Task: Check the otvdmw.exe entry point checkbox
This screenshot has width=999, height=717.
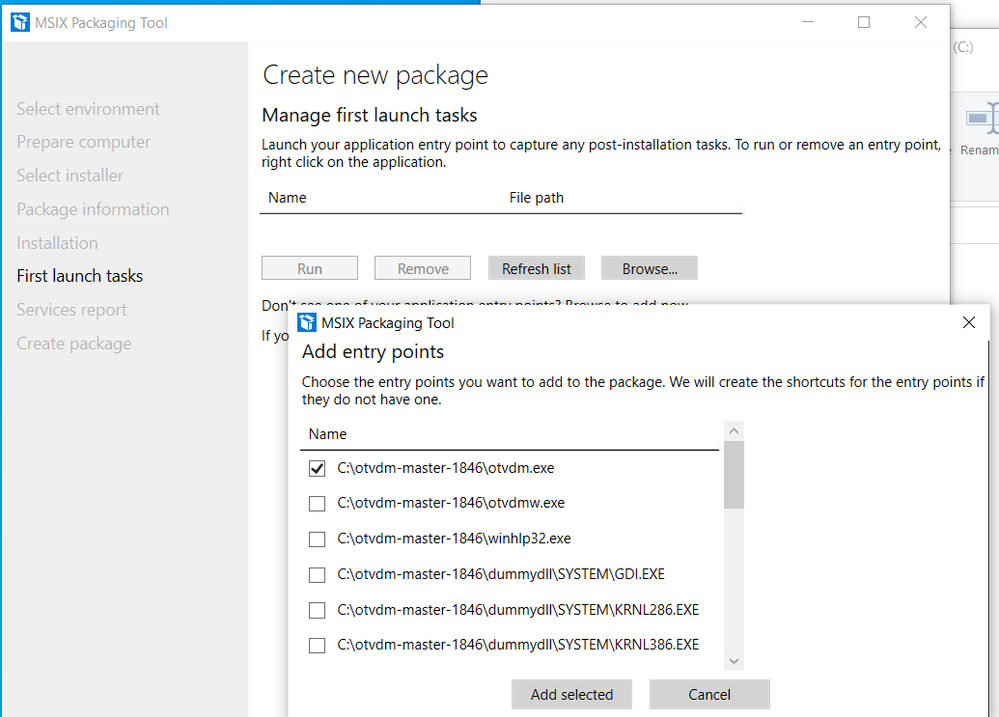Action: [x=317, y=503]
